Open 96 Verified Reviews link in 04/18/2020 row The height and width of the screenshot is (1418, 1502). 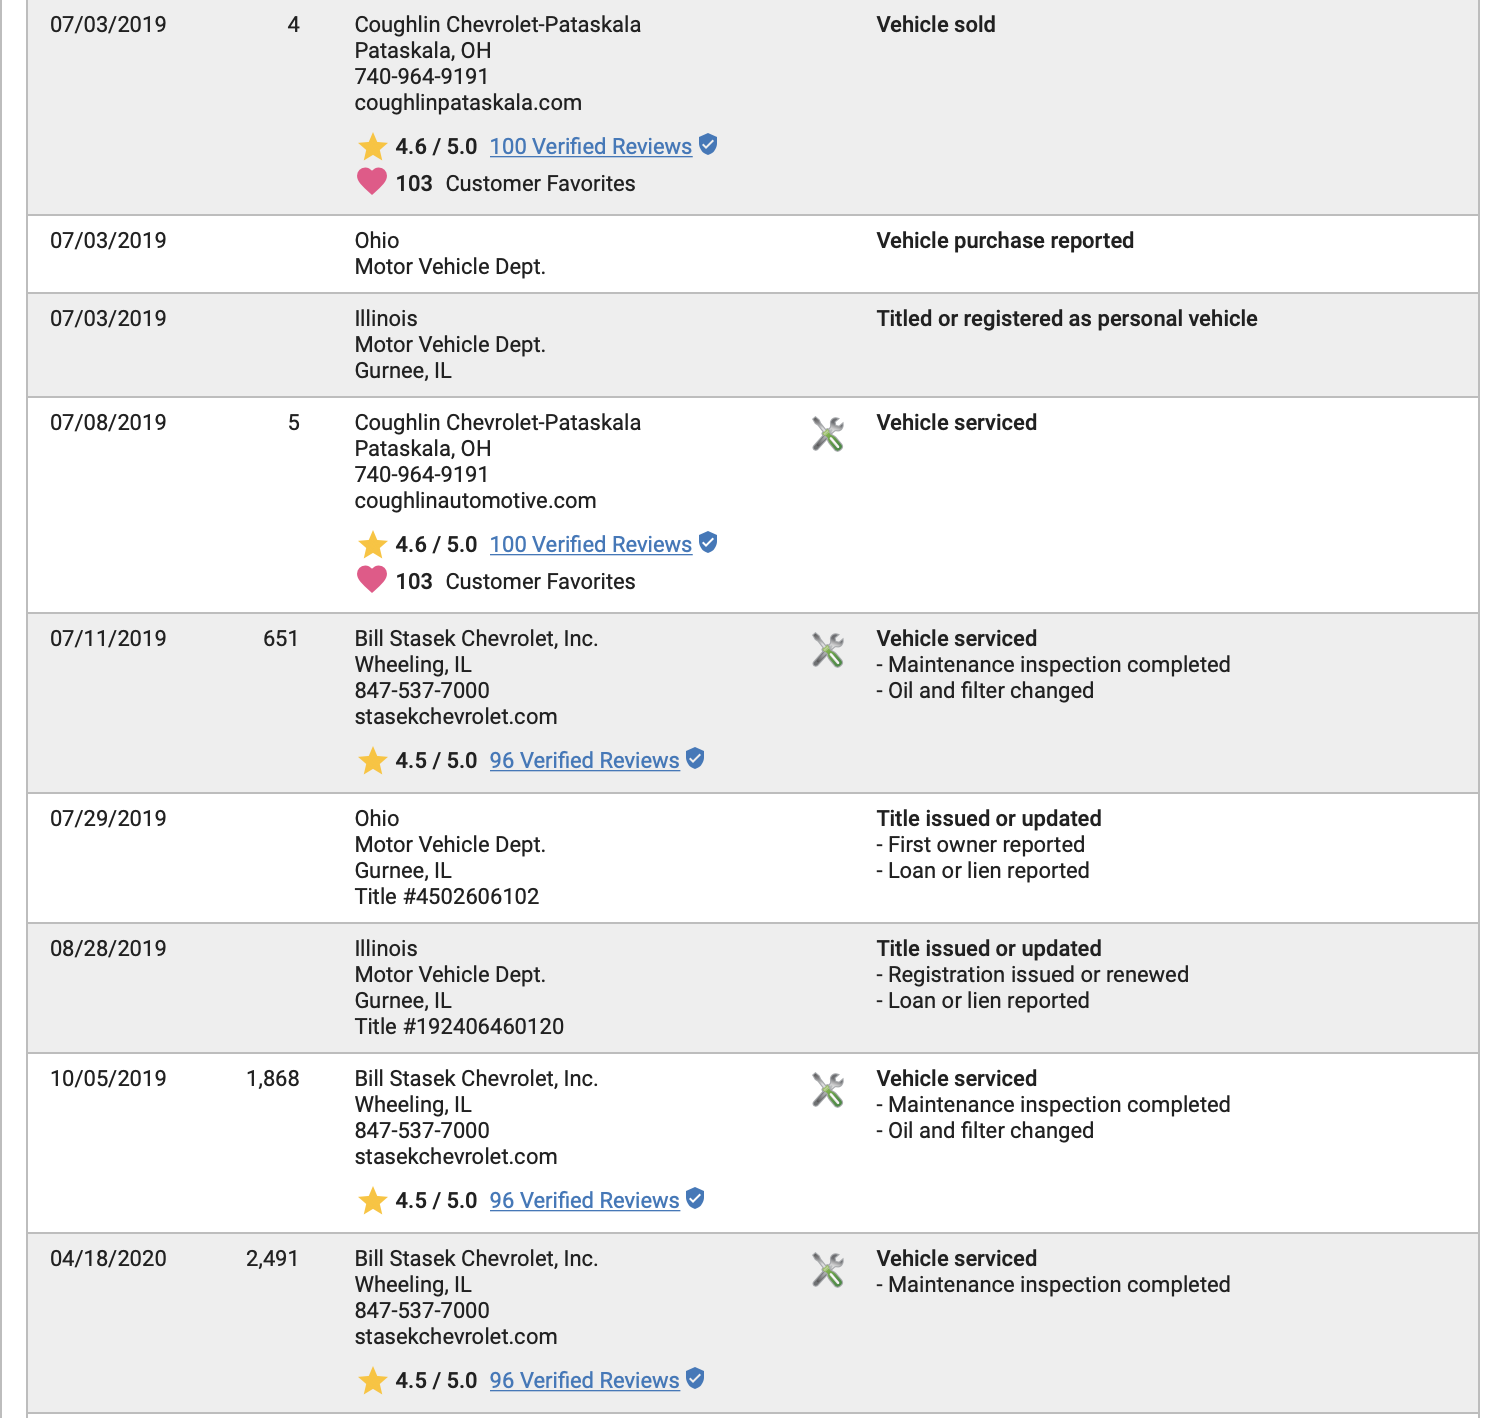pos(585,1380)
